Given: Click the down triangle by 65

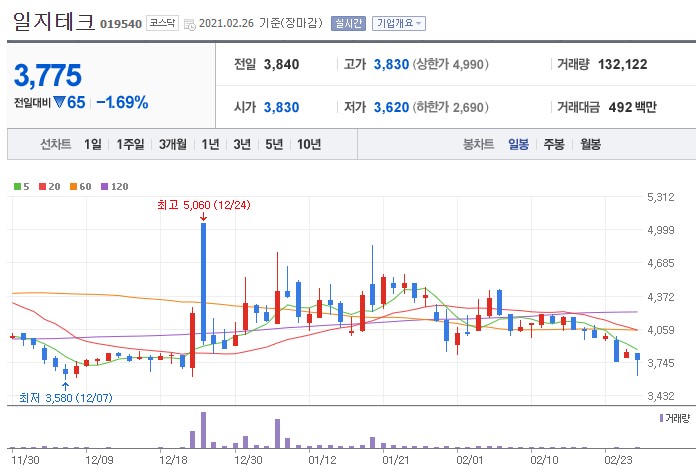Looking at the screenshot, I should click(60, 102).
